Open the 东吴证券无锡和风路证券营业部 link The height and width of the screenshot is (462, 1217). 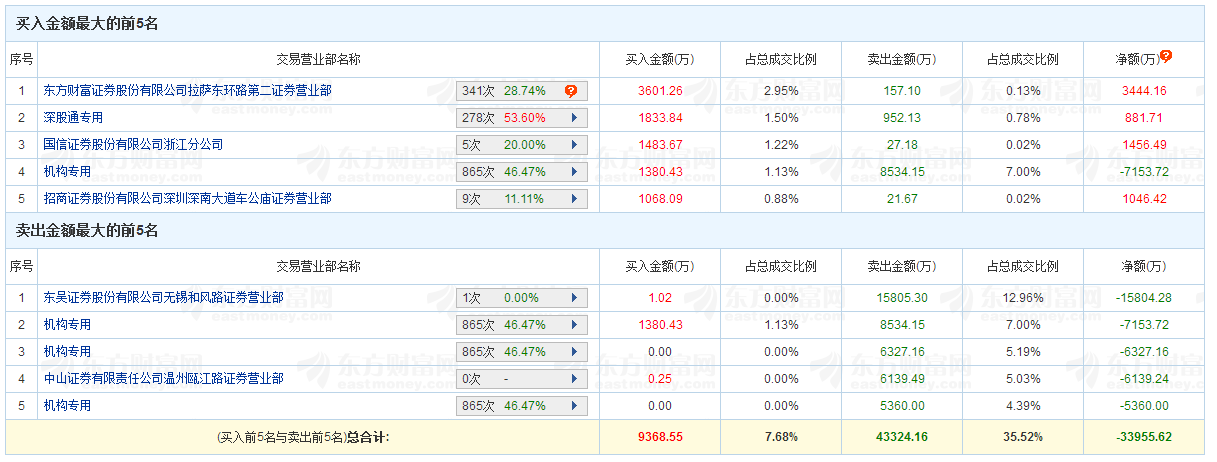click(163, 298)
